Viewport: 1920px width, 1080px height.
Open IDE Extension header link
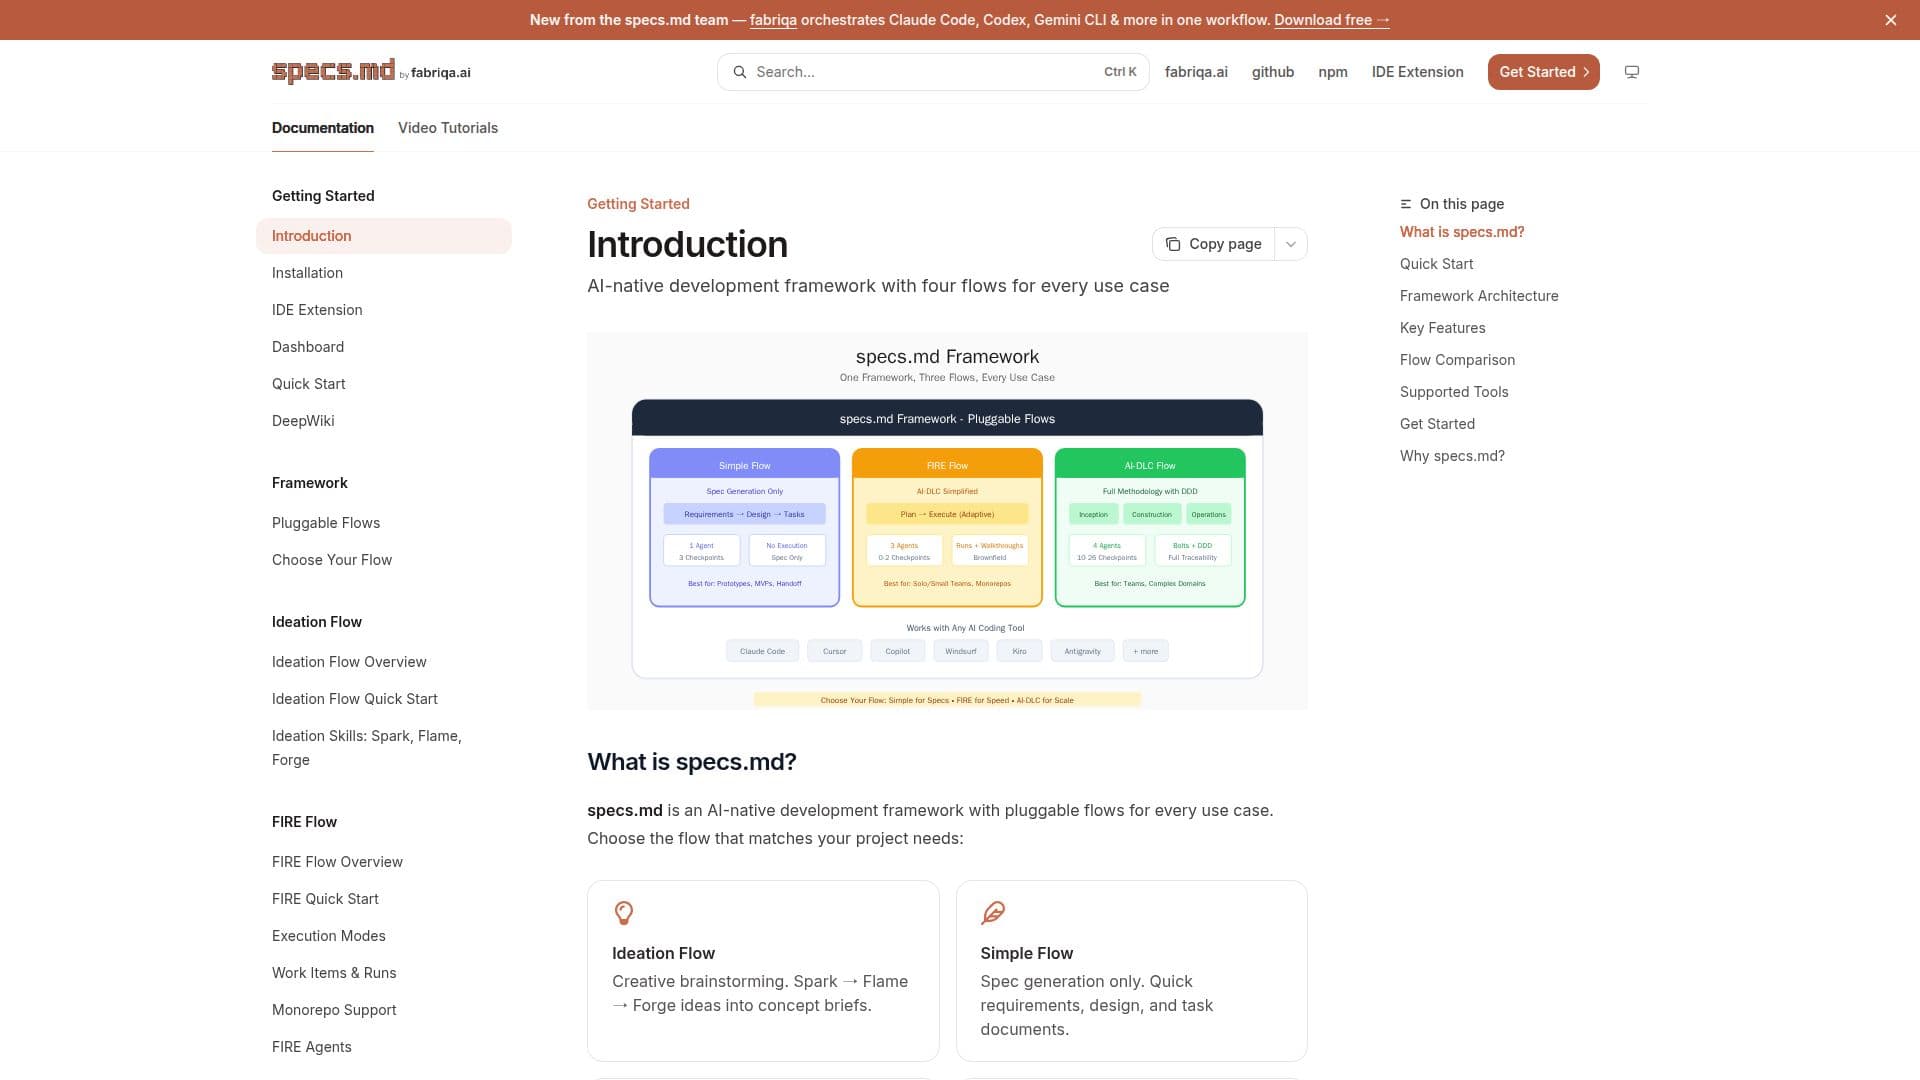(1418, 72)
